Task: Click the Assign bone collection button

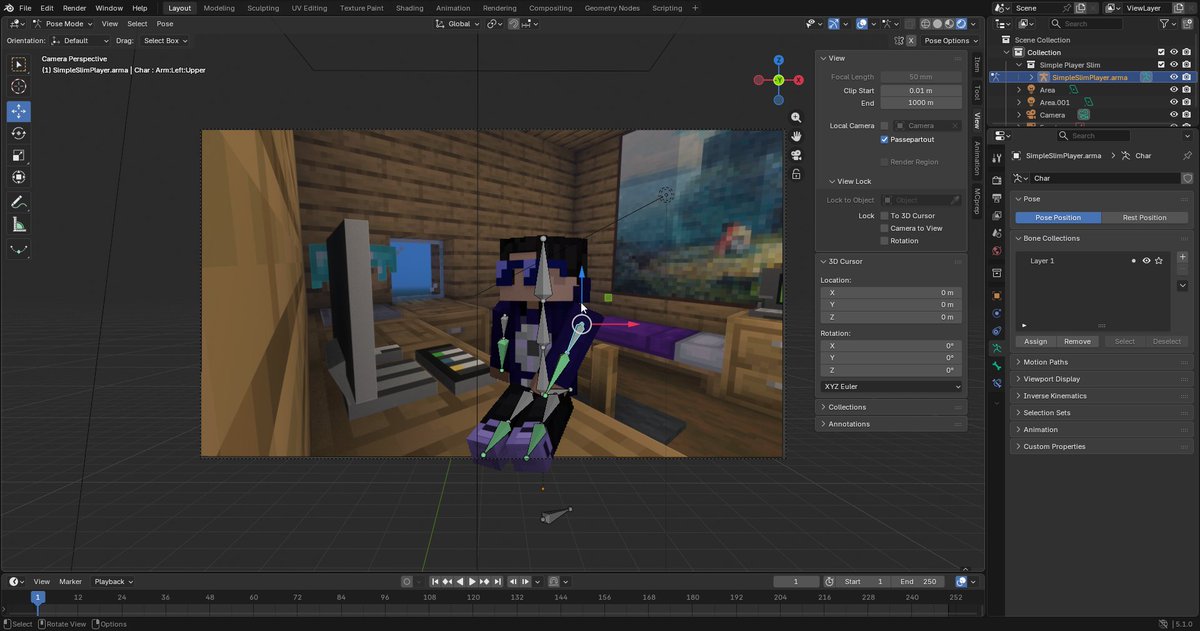Action: [x=1035, y=341]
